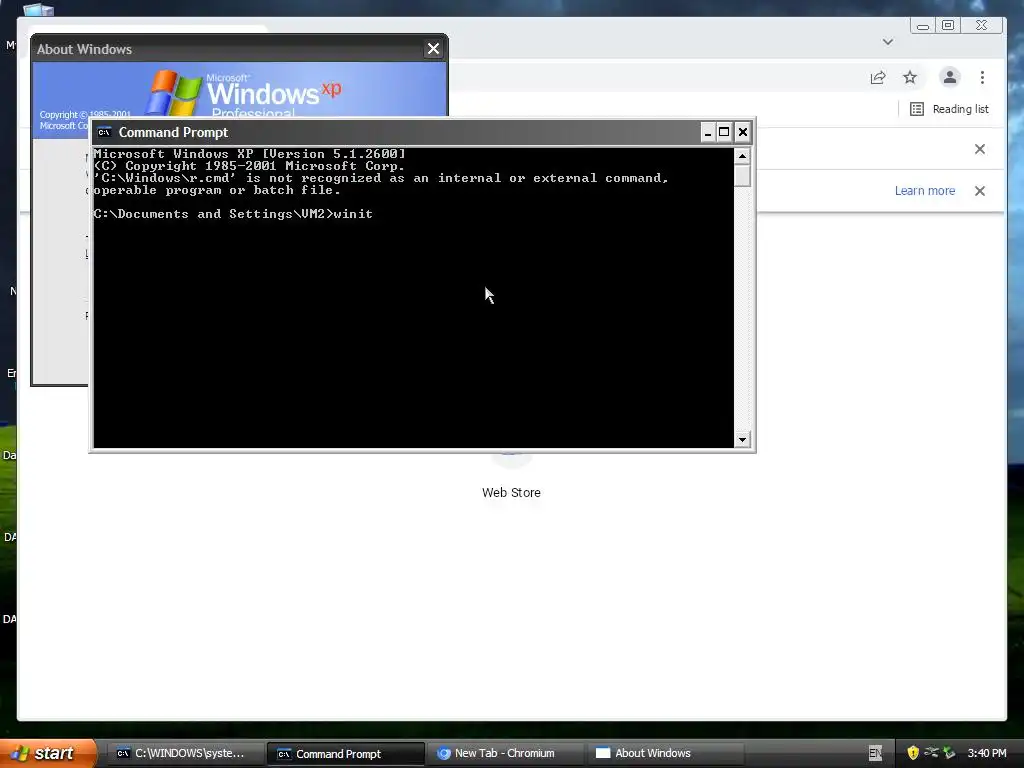
Task: Expand the Chromium tab search chevron
Action: (888, 42)
